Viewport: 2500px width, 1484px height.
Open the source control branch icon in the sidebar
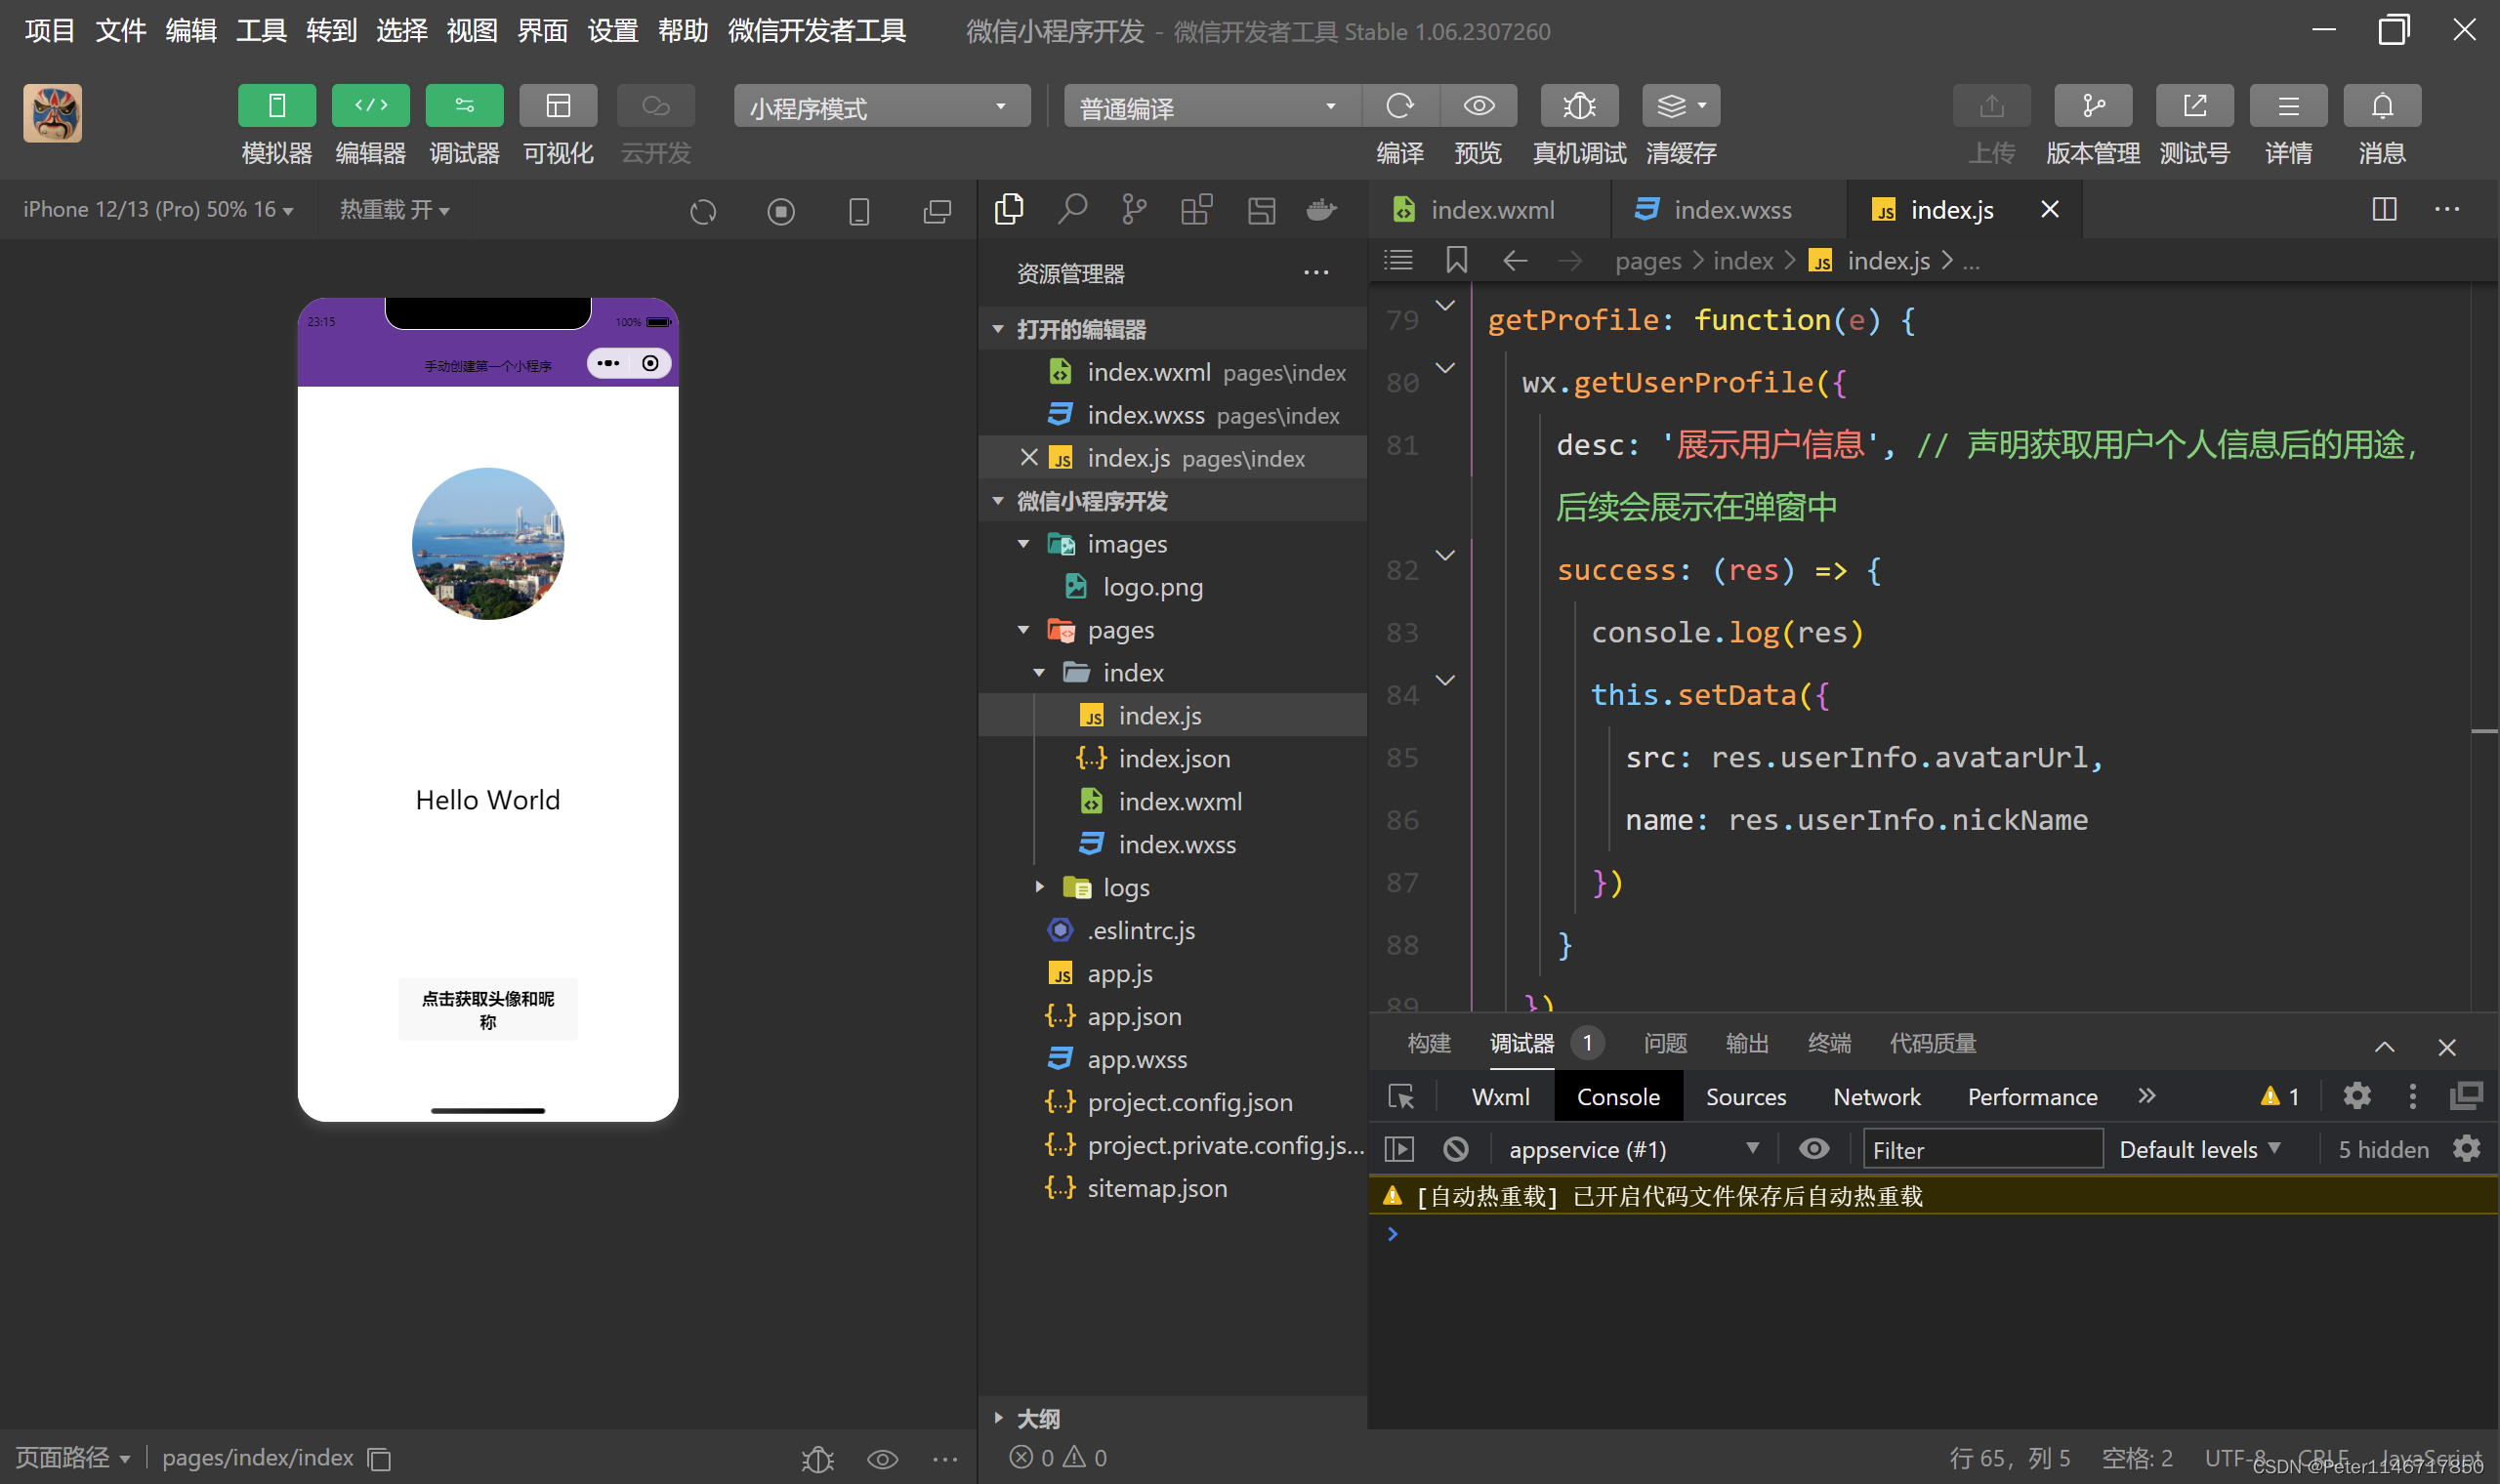tap(1134, 209)
